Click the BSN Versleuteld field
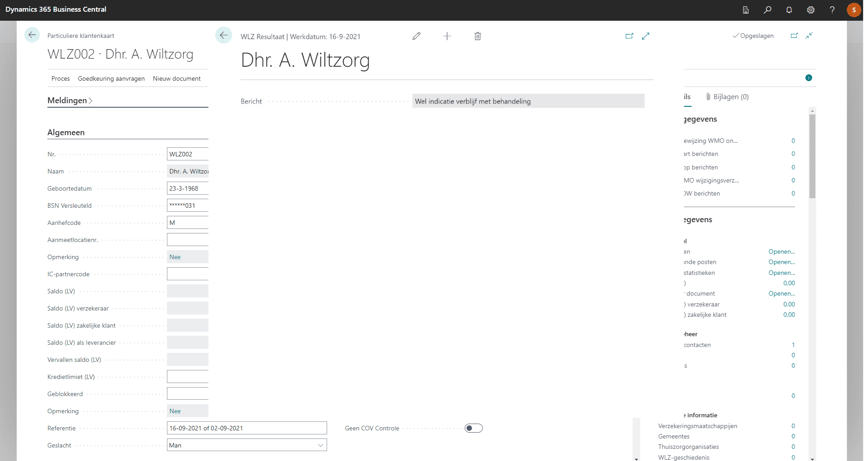This screenshot has width=864, height=461. 187,205
